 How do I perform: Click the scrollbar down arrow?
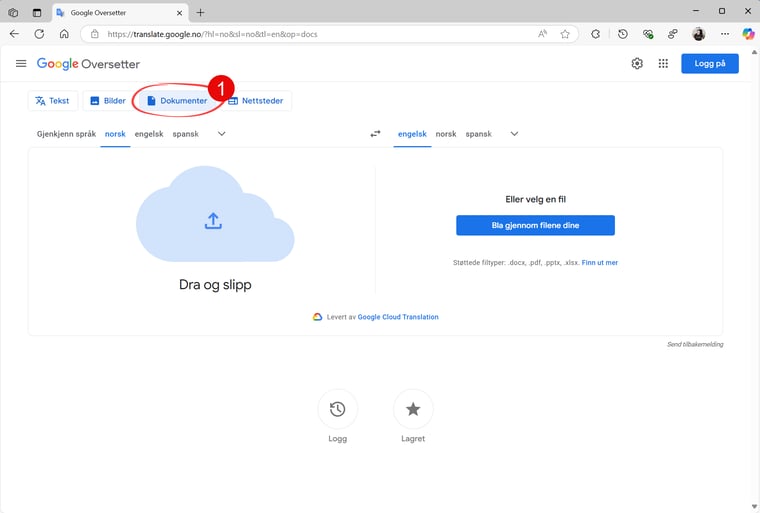click(x=754, y=507)
